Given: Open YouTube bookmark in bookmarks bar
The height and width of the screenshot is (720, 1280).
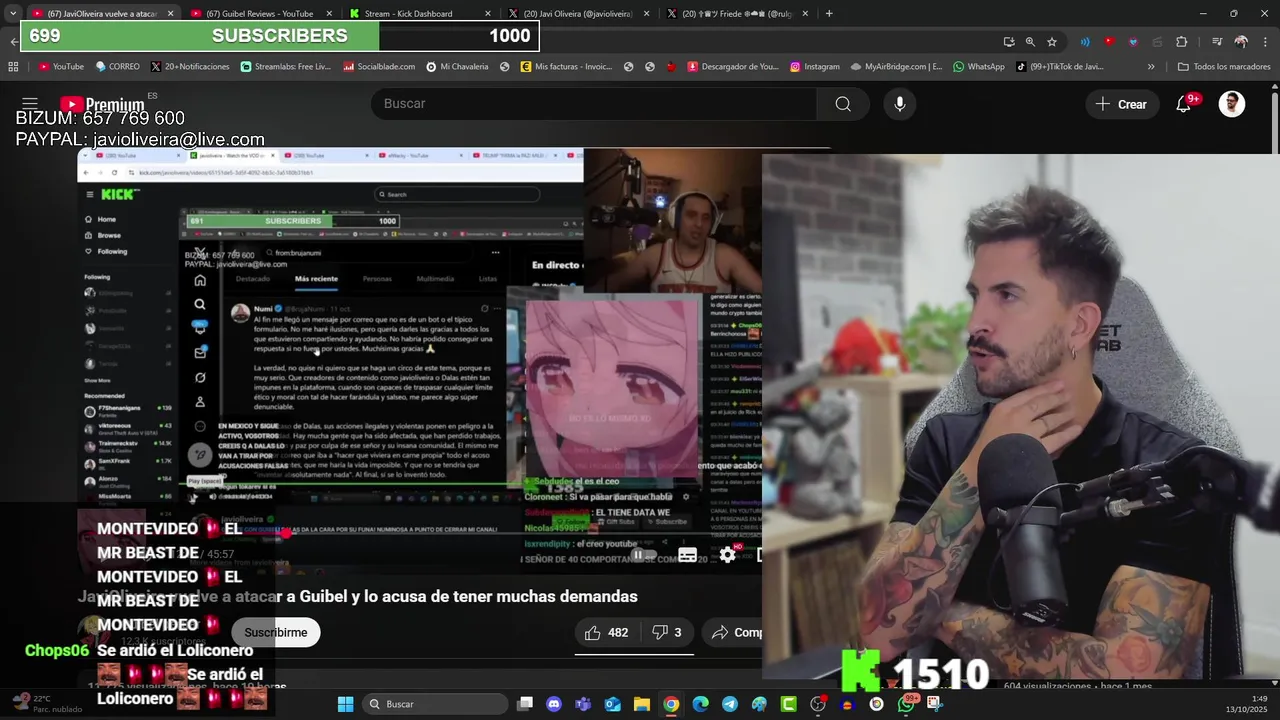Looking at the screenshot, I should [x=61, y=67].
